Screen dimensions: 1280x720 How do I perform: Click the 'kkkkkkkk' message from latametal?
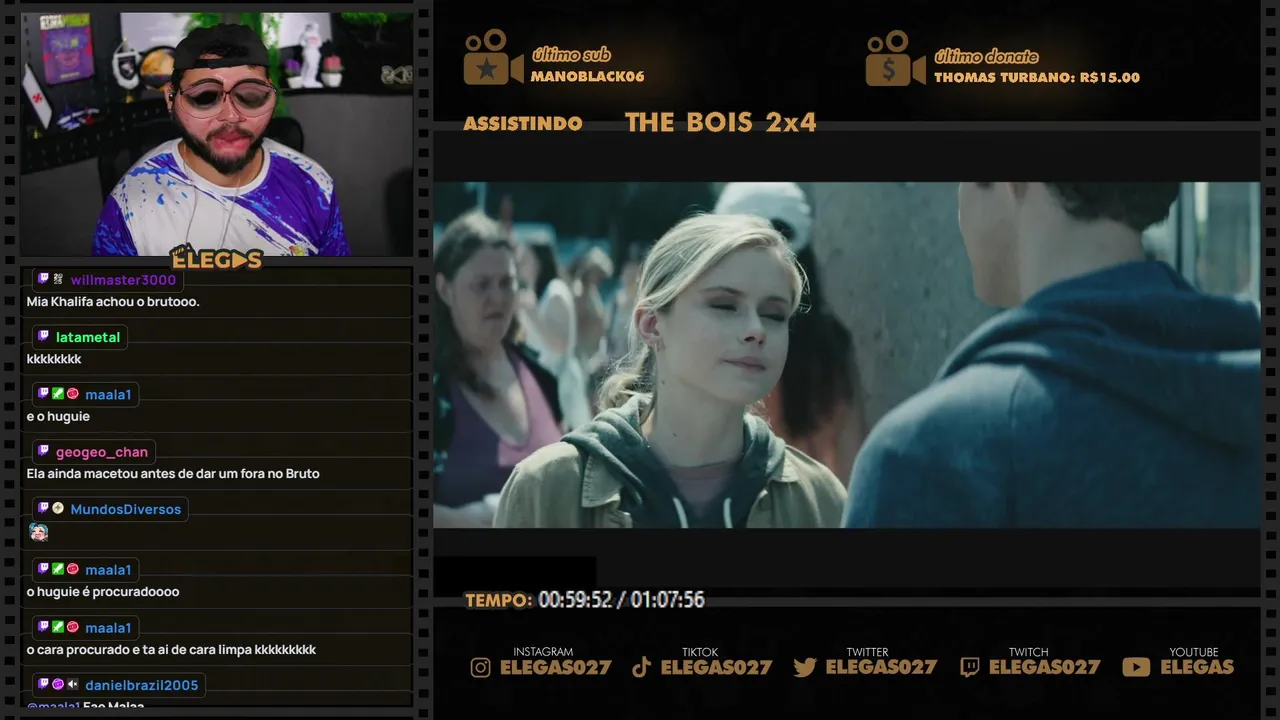coord(54,359)
